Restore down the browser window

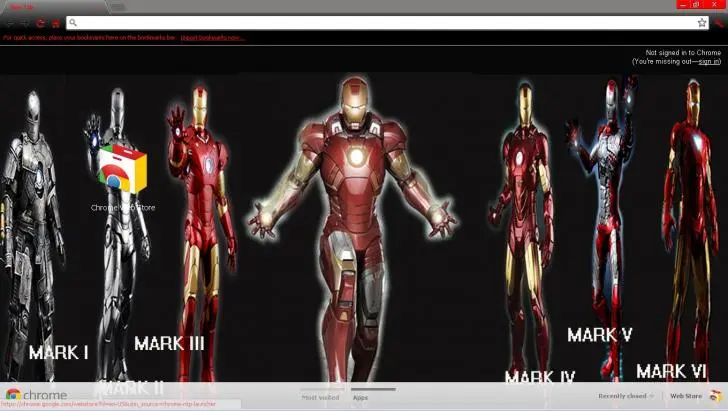[695, 4]
